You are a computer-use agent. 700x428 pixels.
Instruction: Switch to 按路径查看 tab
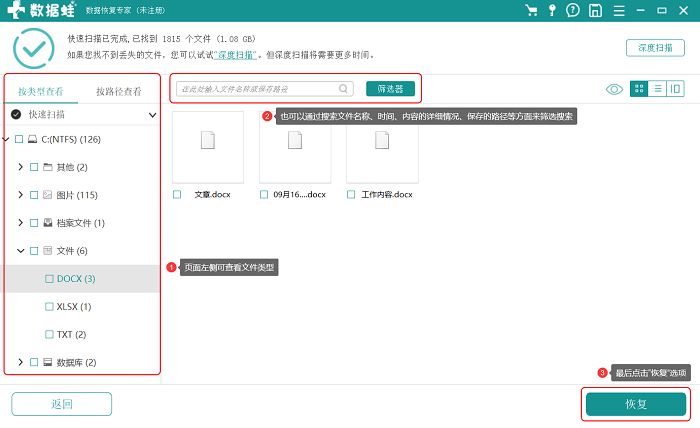tap(119, 91)
